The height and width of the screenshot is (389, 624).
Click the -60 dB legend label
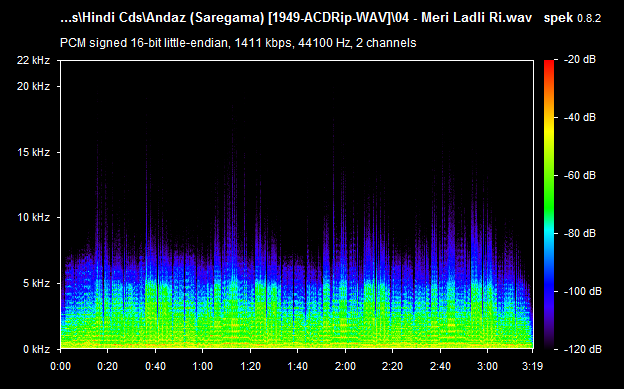click(580, 175)
